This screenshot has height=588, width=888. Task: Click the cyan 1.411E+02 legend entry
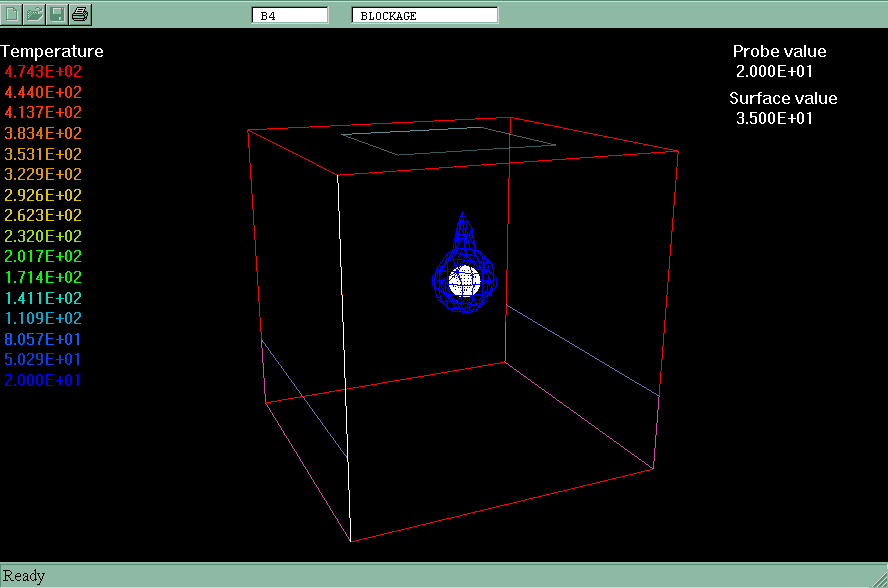[x=43, y=298]
